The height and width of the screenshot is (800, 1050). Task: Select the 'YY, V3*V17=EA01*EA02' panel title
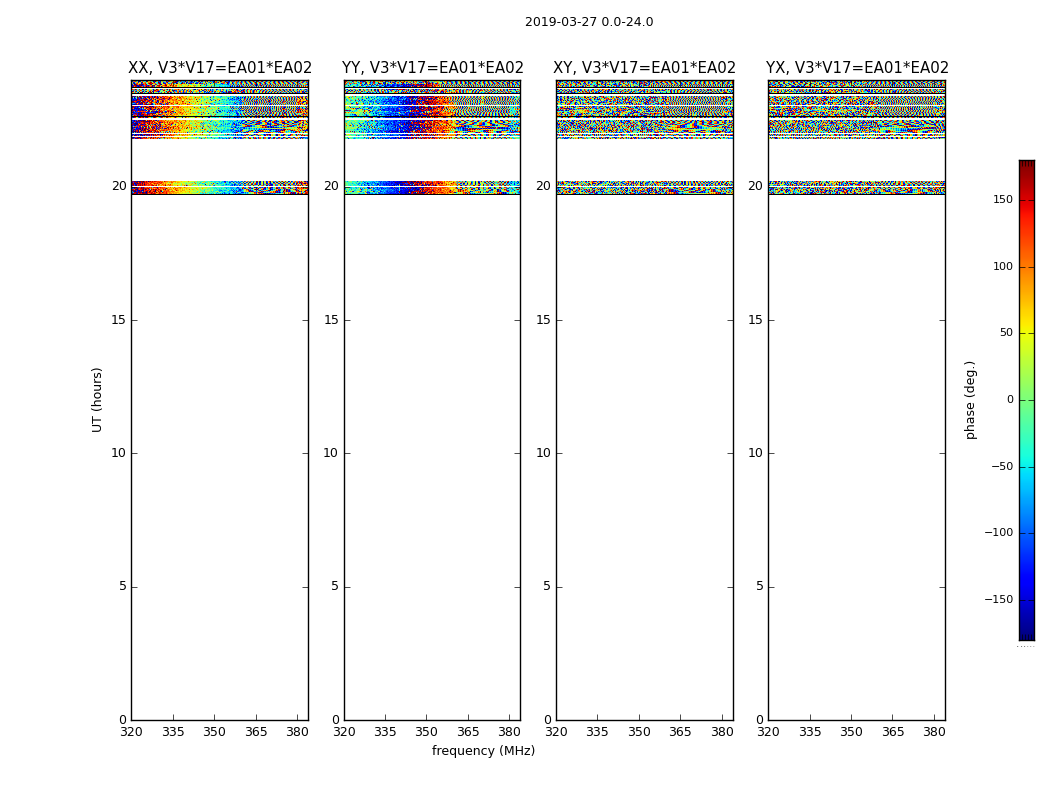(433, 68)
